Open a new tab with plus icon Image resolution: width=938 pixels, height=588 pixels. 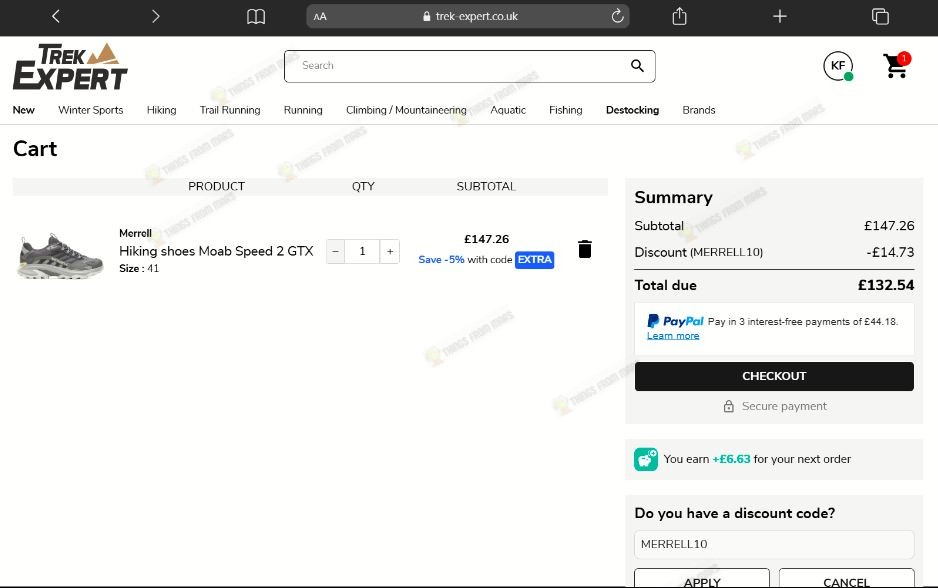(x=779, y=16)
